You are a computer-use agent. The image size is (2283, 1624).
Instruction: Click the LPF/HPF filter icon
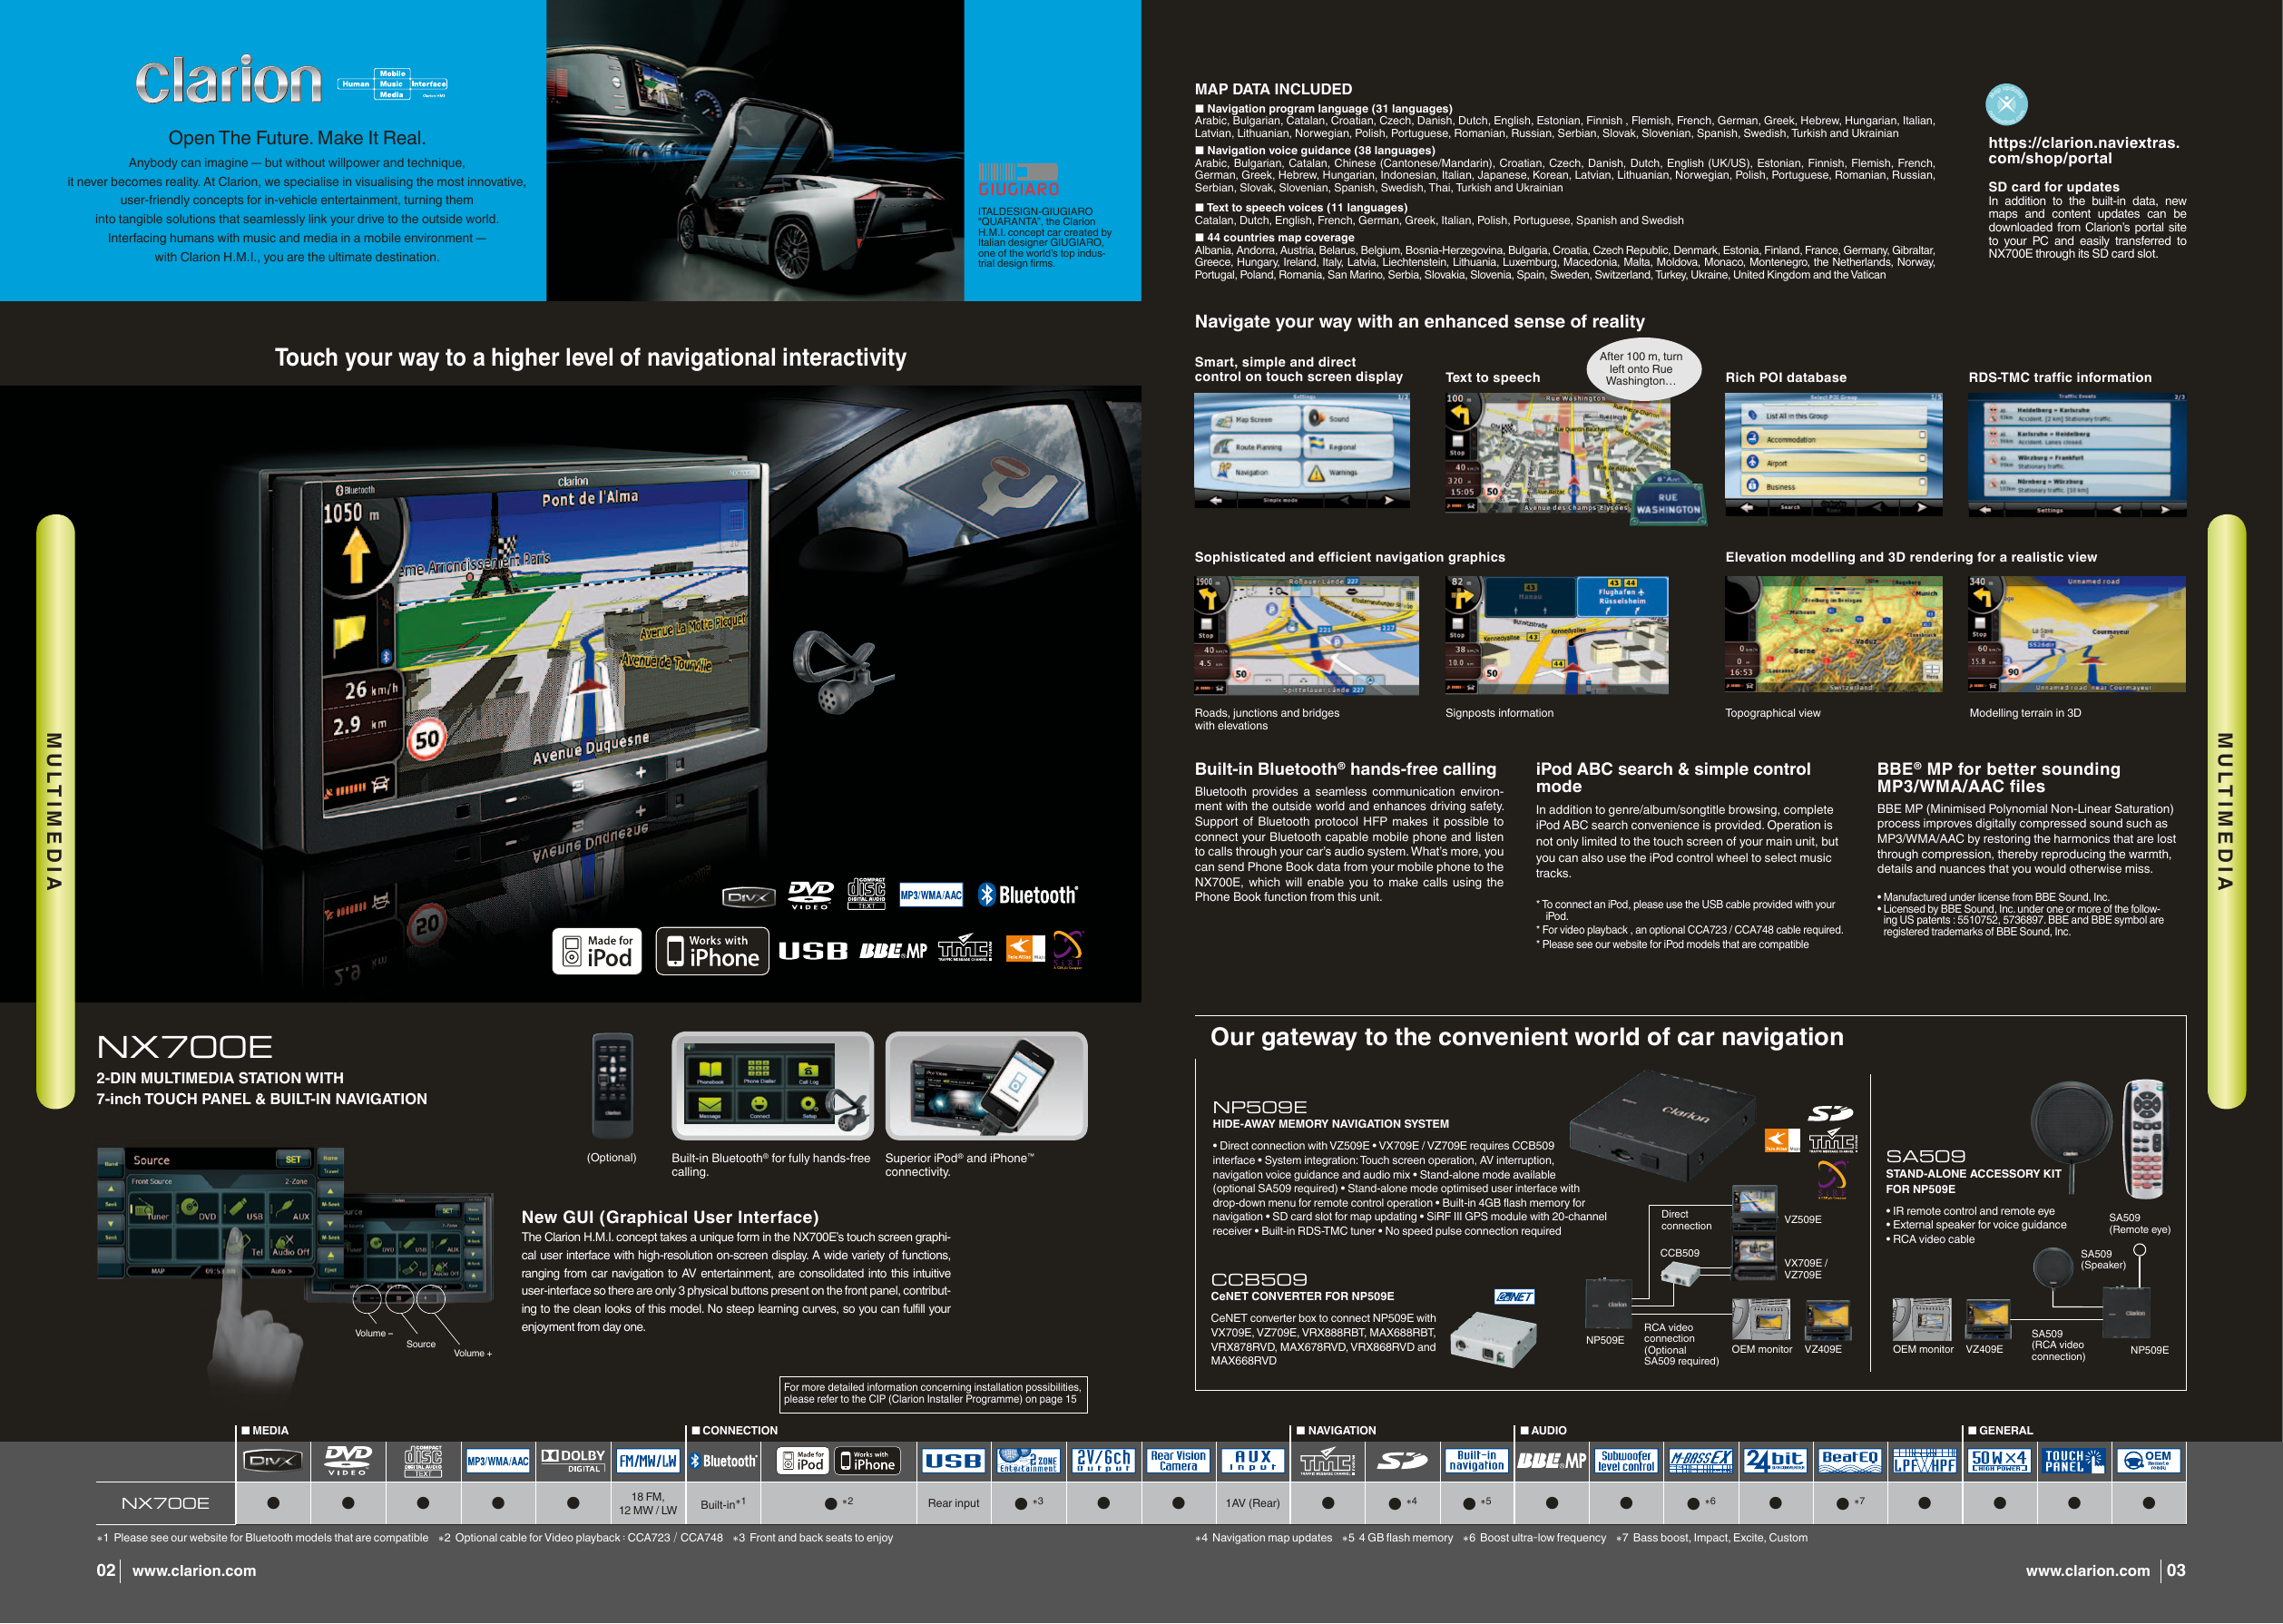(1925, 1461)
